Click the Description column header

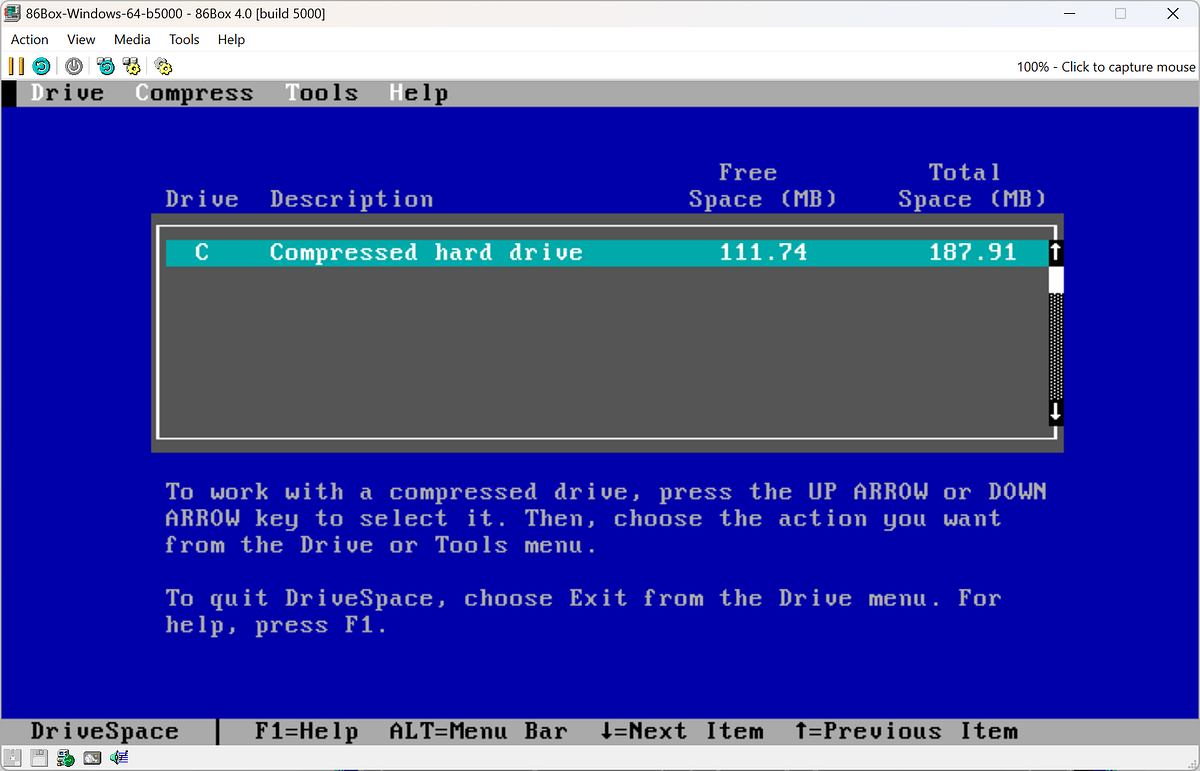point(351,199)
